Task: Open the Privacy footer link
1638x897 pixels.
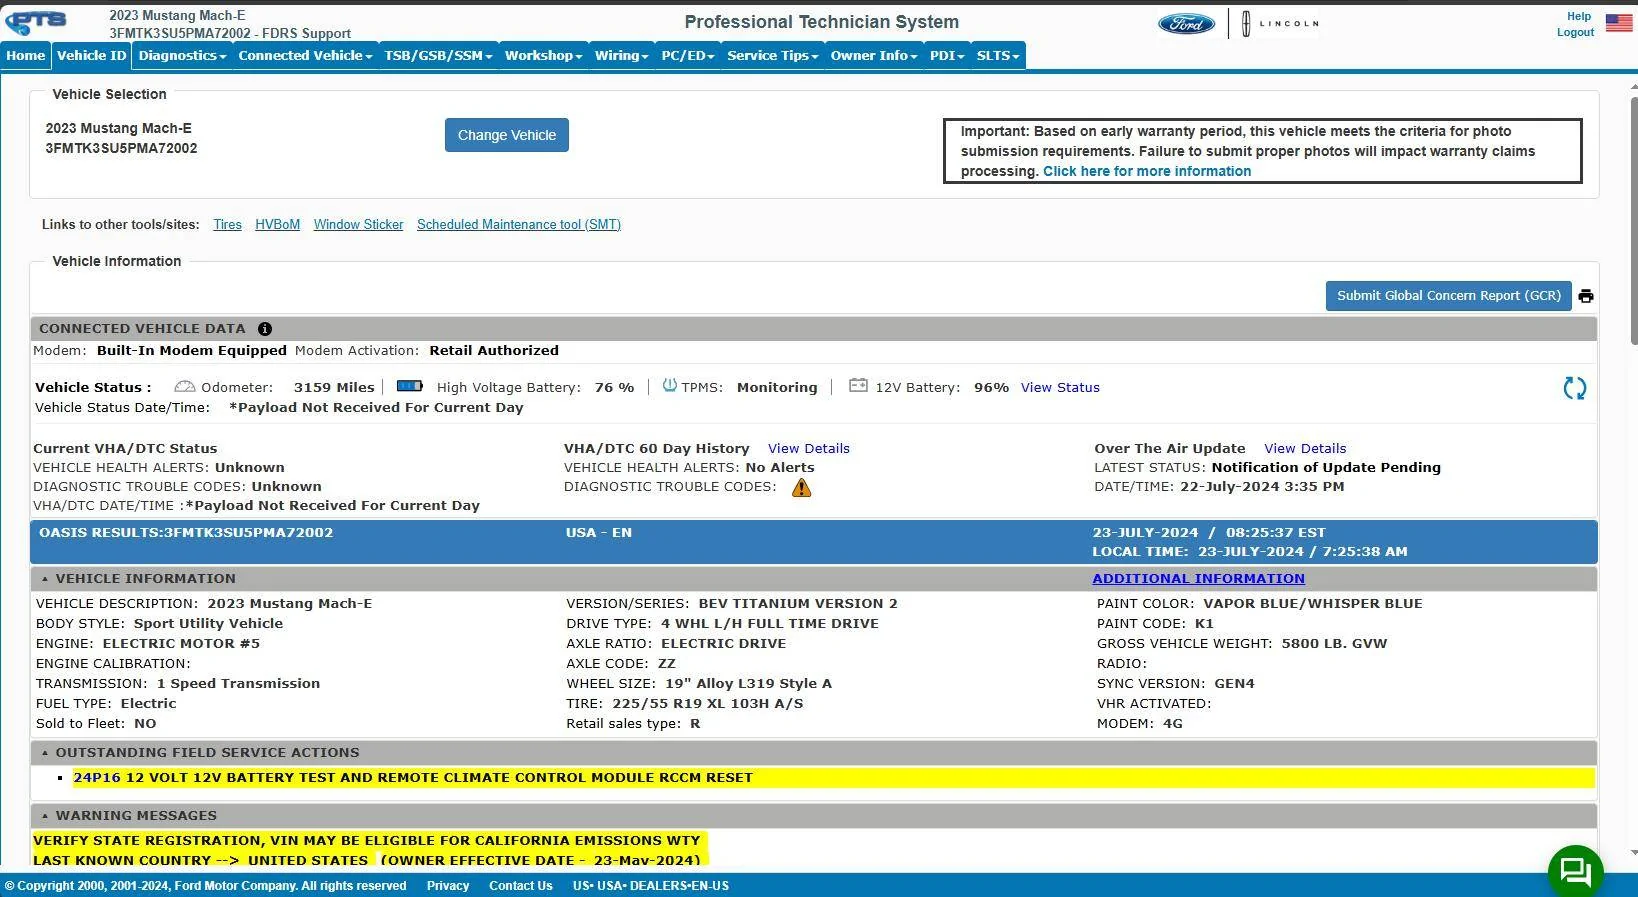Action: [x=448, y=886]
